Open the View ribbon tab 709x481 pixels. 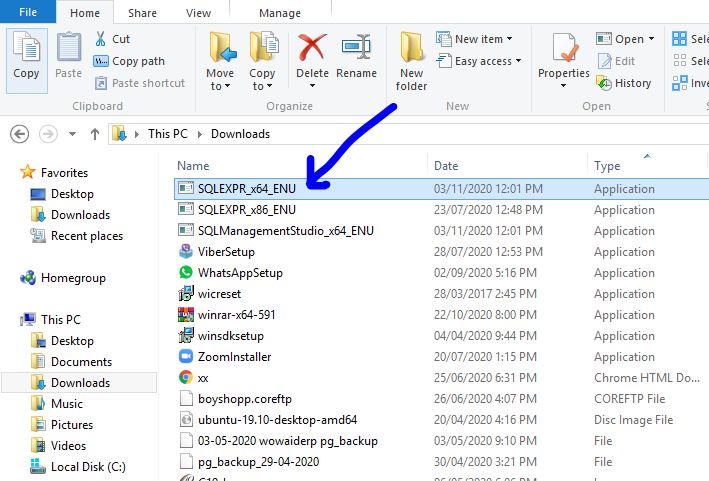tap(198, 13)
